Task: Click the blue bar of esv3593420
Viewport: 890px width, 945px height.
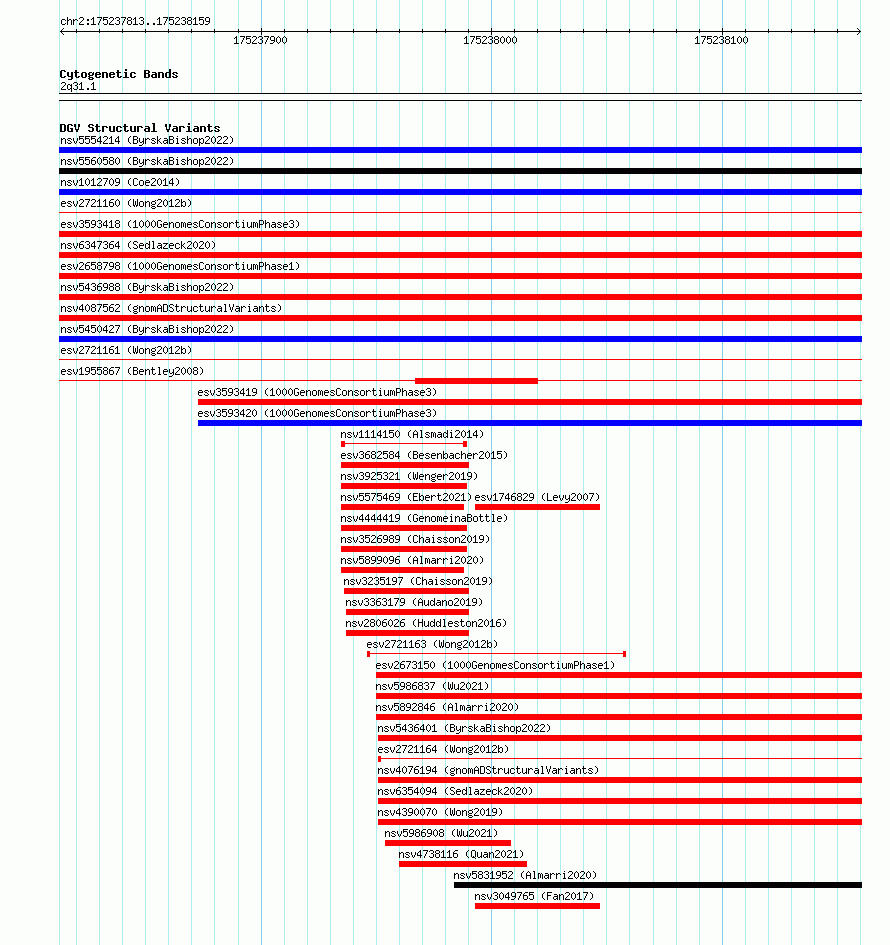Action: coord(530,423)
